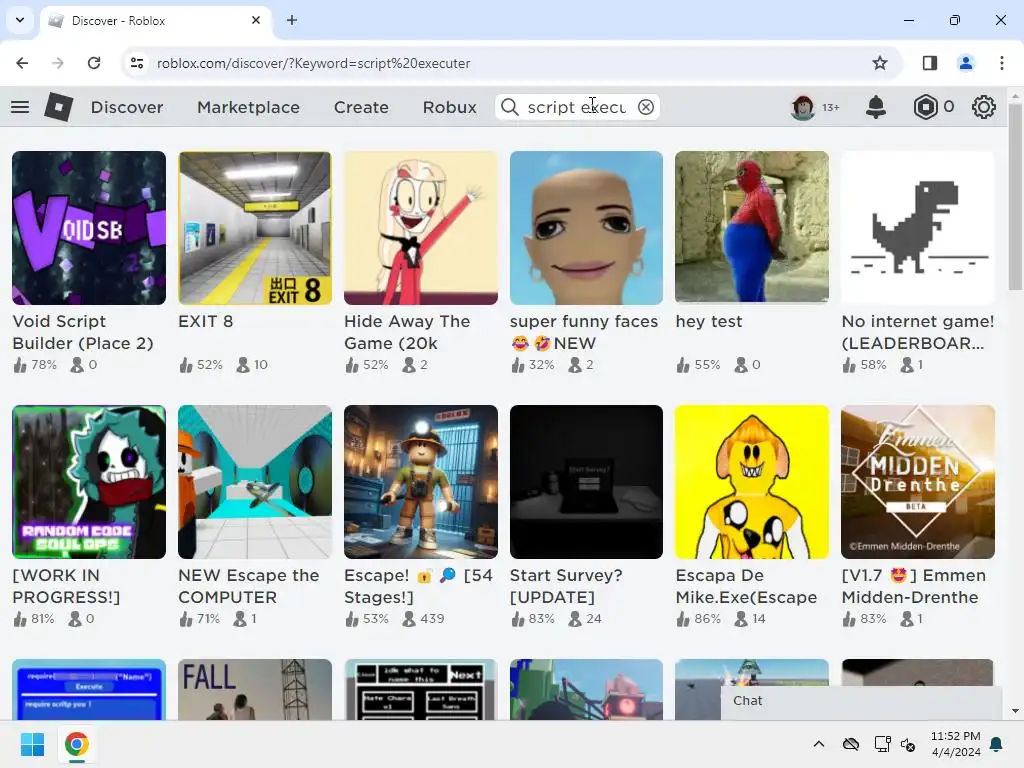Click the 'NEW Escape the COMPUTER' title
Image resolution: width=1024 pixels, height=768 pixels.
(x=249, y=586)
